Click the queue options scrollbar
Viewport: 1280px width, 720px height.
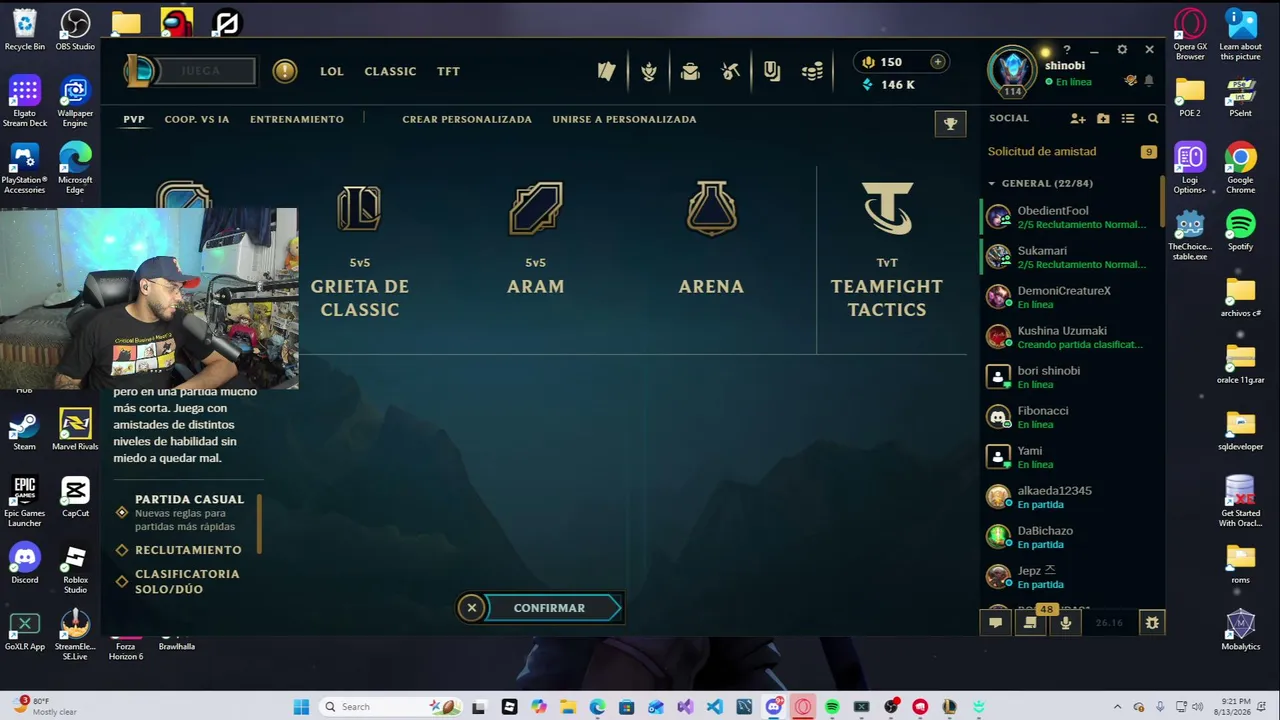260,523
